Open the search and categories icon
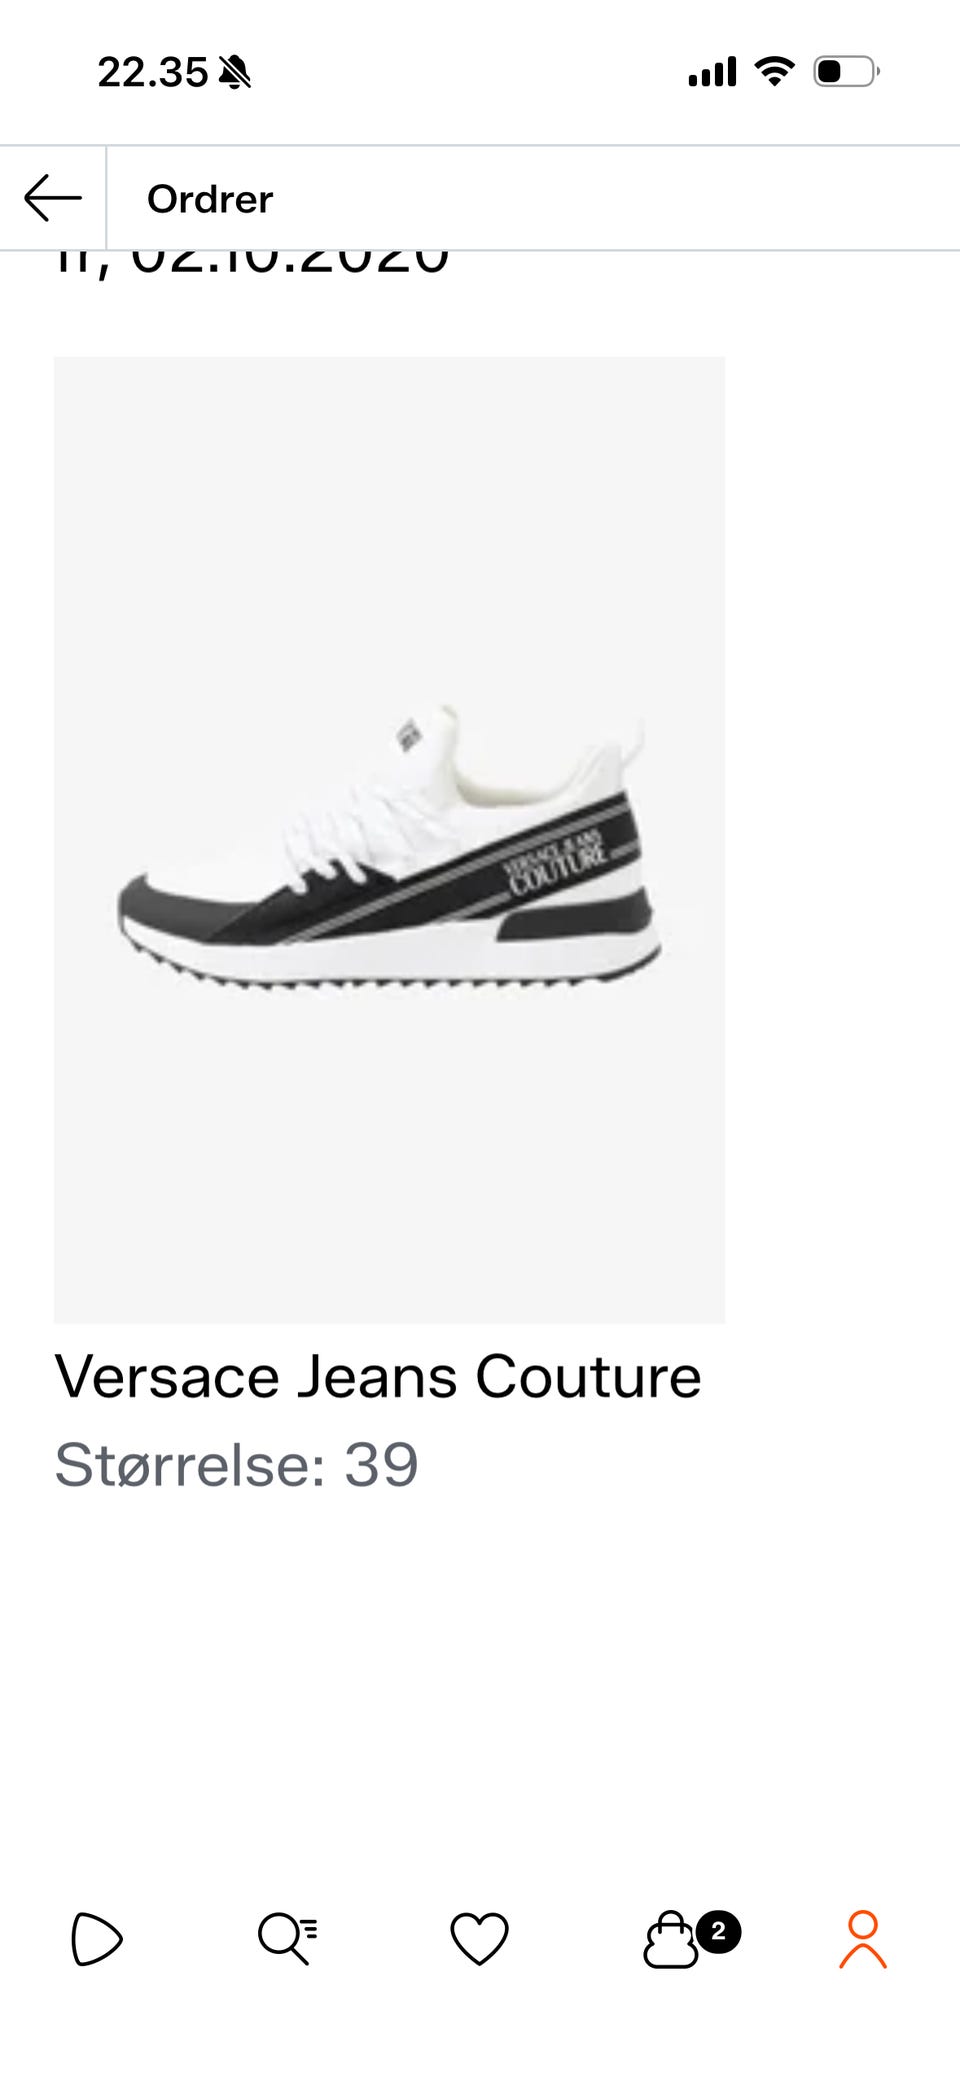The image size is (960, 2081). click(x=288, y=1939)
